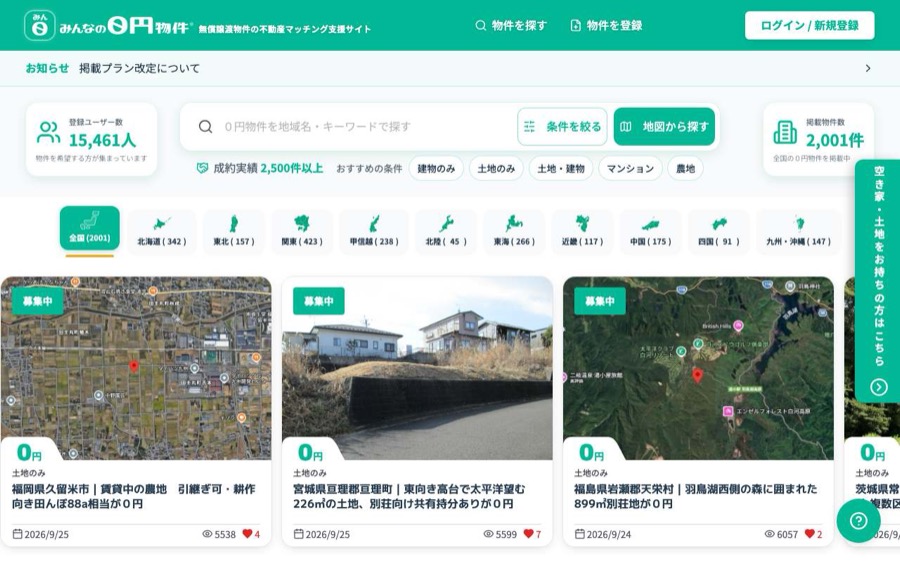The width and height of the screenshot is (900, 562).
Task: Click the search magnifier icon in header
Action: [x=480, y=26]
